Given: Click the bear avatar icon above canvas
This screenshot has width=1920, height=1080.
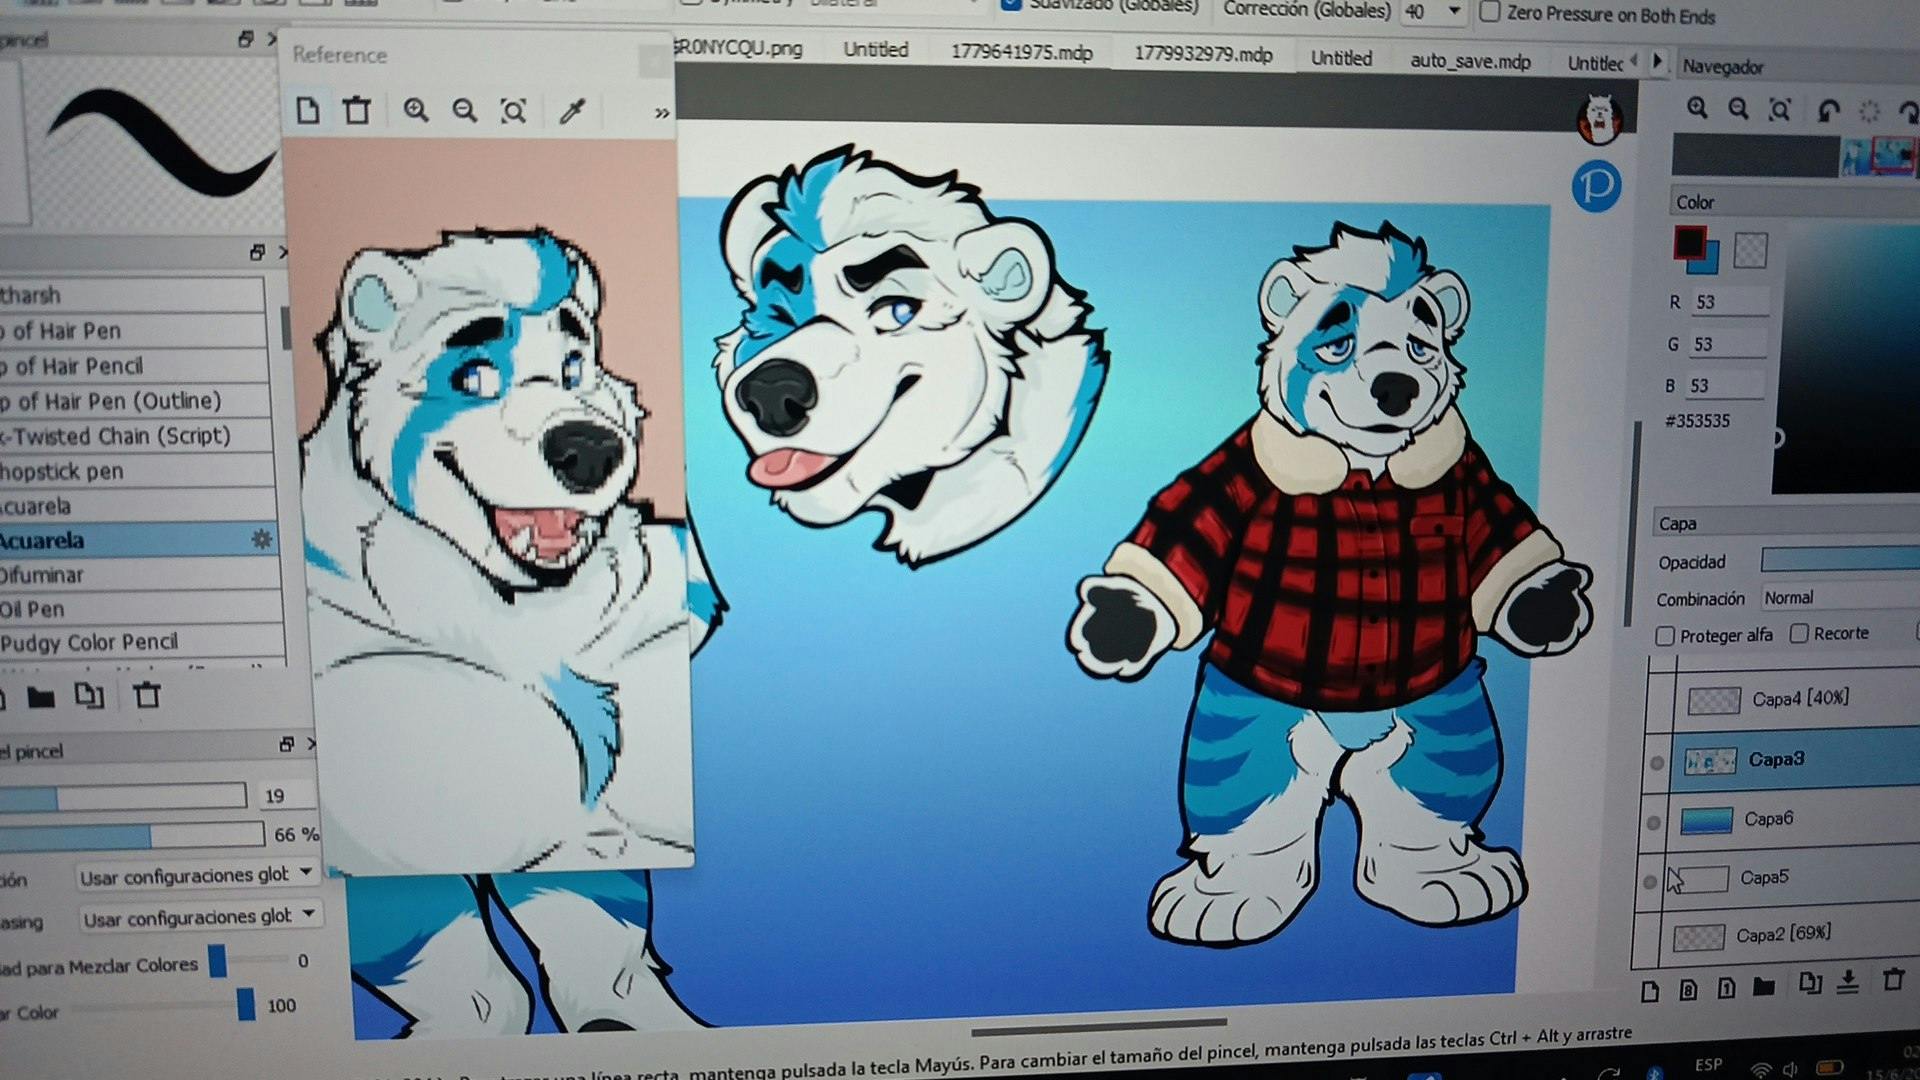Looking at the screenshot, I should click(x=1599, y=119).
